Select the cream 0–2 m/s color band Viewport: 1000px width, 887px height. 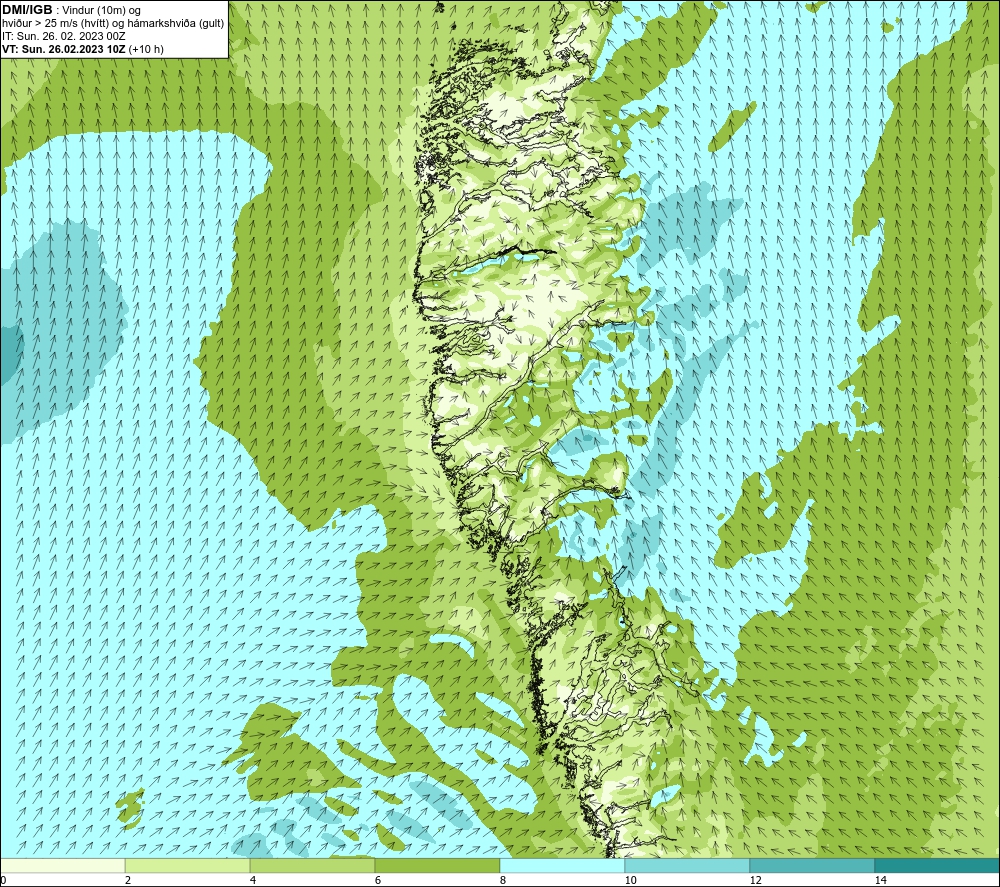pyautogui.click(x=62, y=865)
